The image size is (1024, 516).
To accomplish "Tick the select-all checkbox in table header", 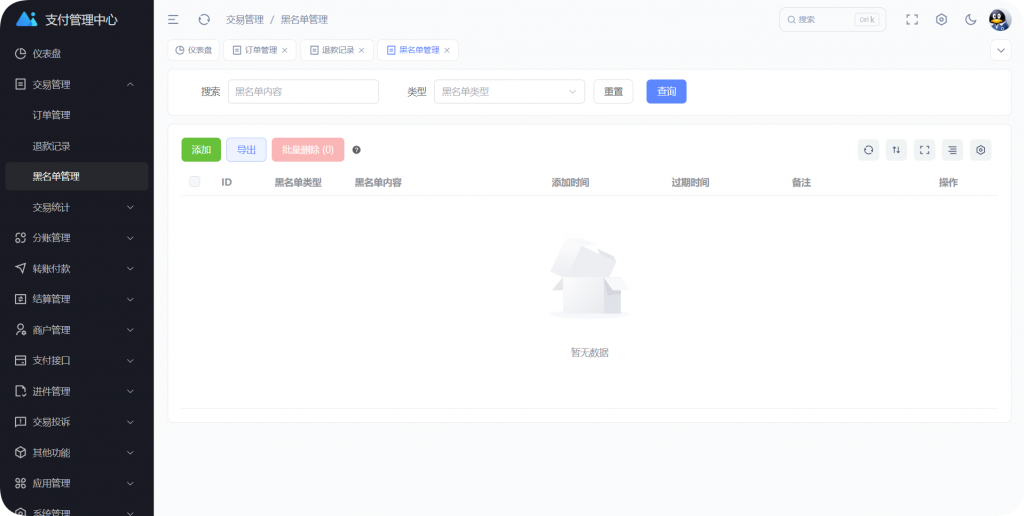I will [195, 182].
